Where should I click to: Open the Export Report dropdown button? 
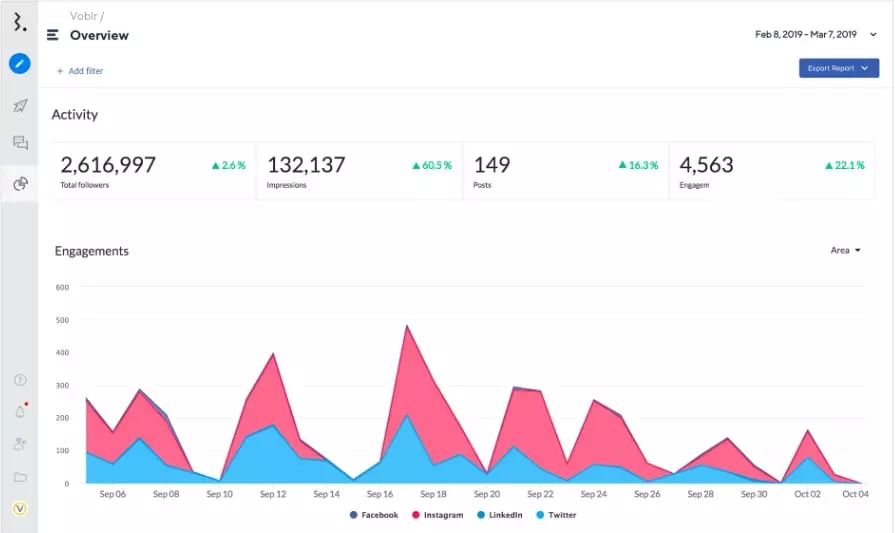coord(838,68)
